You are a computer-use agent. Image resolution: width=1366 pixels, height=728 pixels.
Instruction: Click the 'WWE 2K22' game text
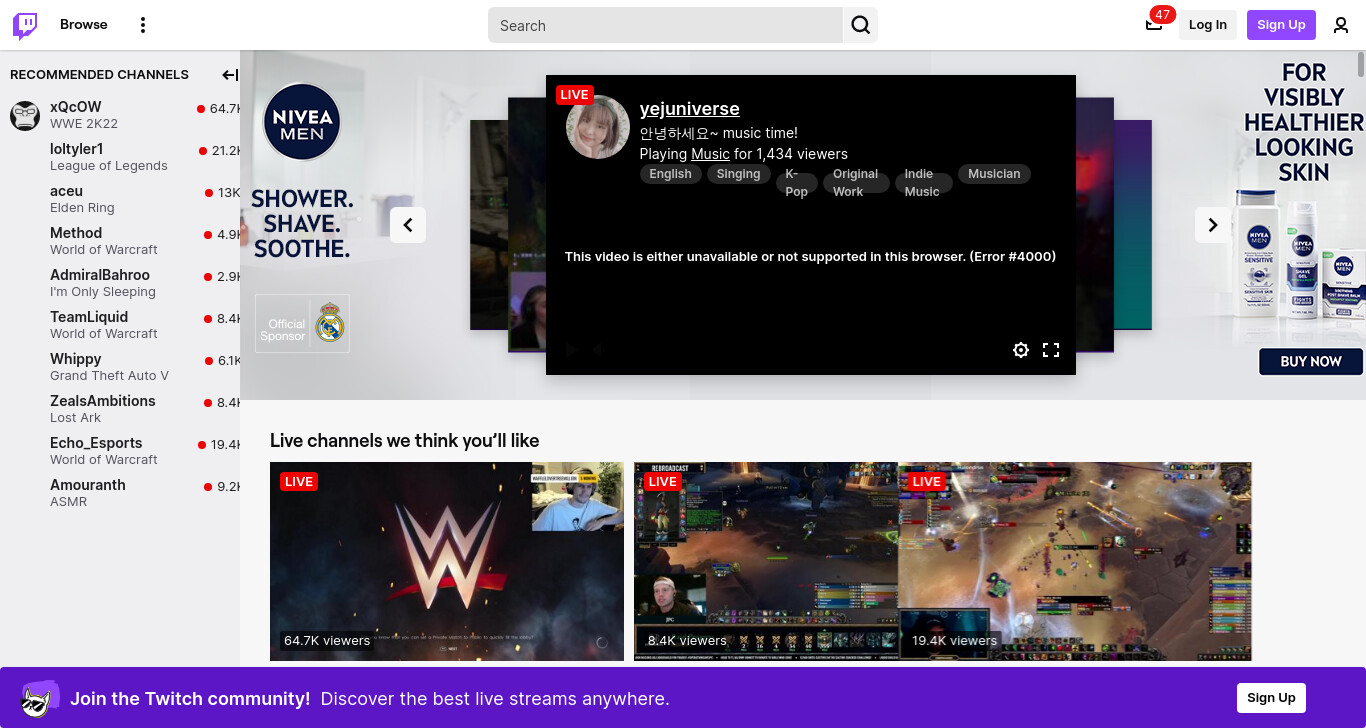point(84,124)
